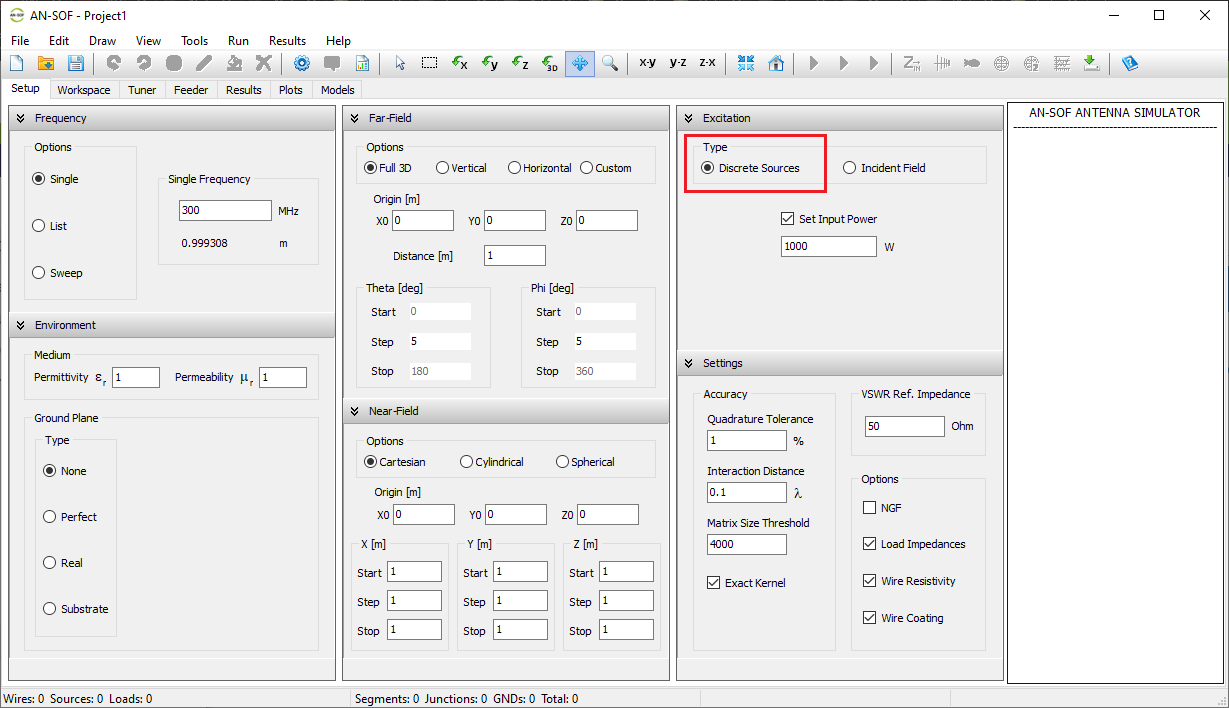This screenshot has width=1229, height=708.
Task: Switch to the Feeder tab
Action: 191,90
